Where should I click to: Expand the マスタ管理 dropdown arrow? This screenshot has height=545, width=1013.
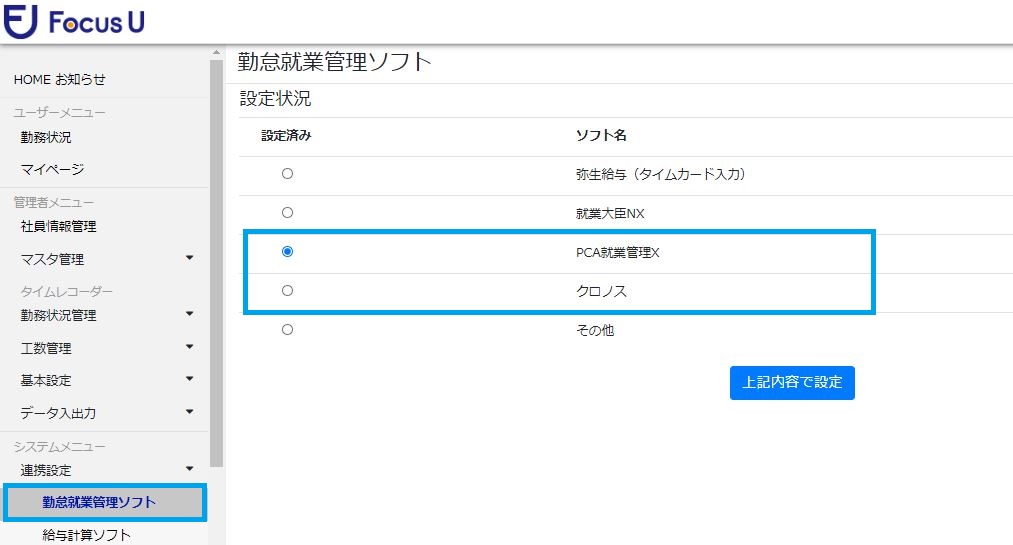click(x=189, y=258)
